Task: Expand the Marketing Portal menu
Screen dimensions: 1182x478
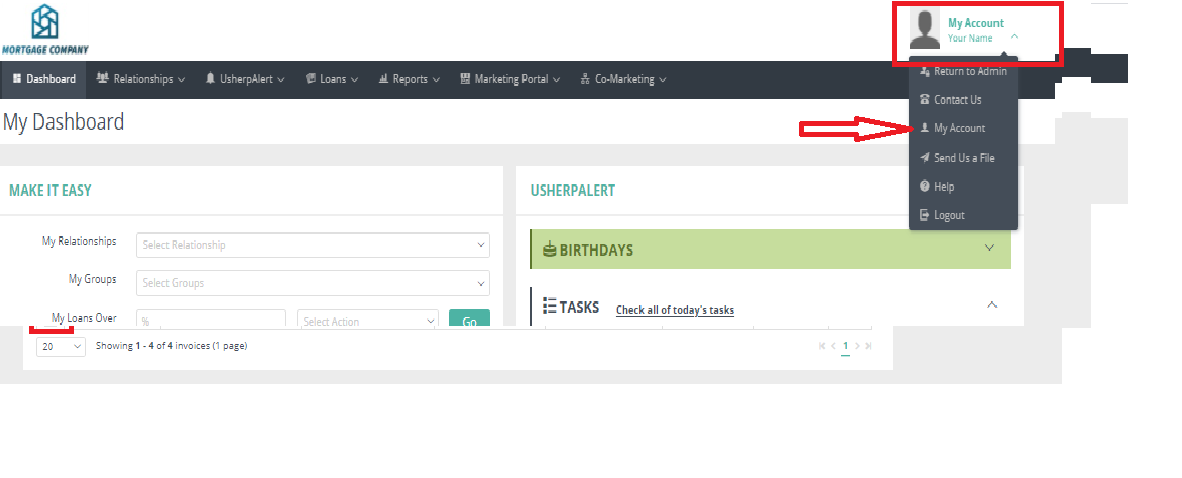Action: point(510,79)
